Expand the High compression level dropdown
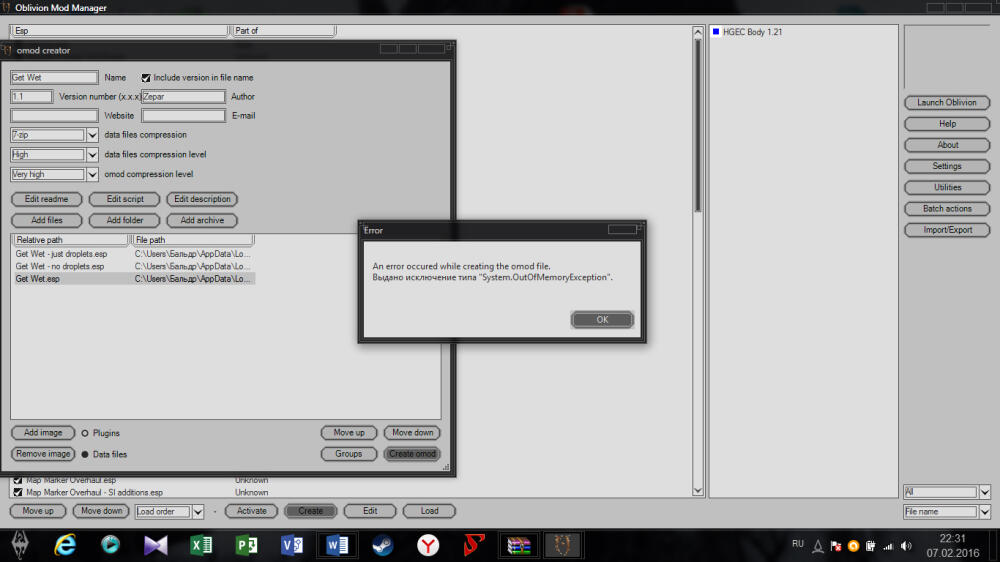Image resolution: width=1000 pixels, height=562 pixels. point(92,155)
